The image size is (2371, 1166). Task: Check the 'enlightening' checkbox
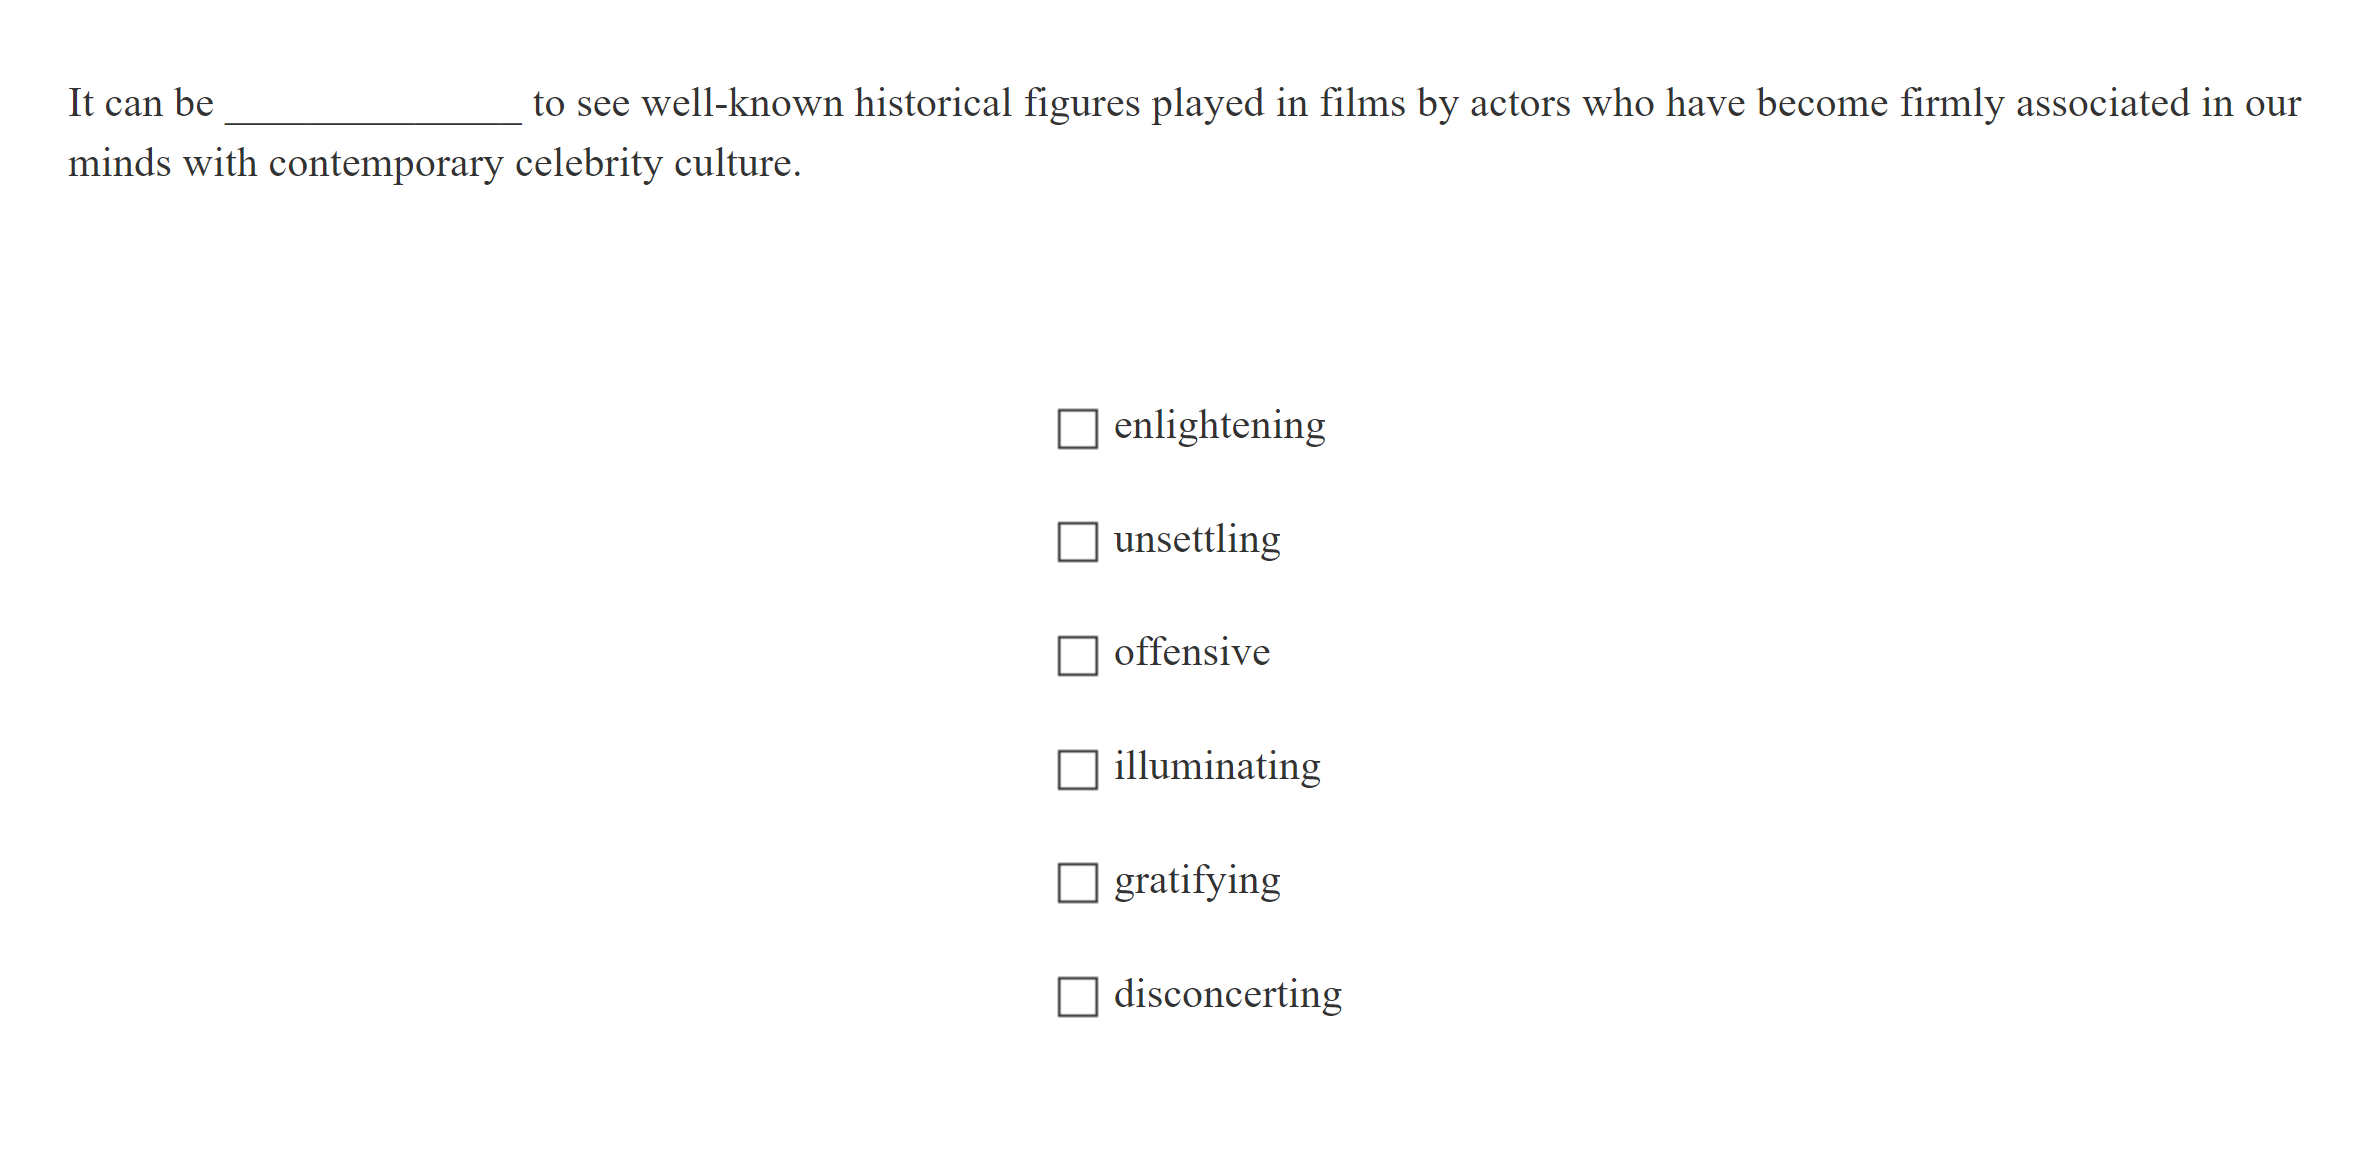(x=1077, y=428)
